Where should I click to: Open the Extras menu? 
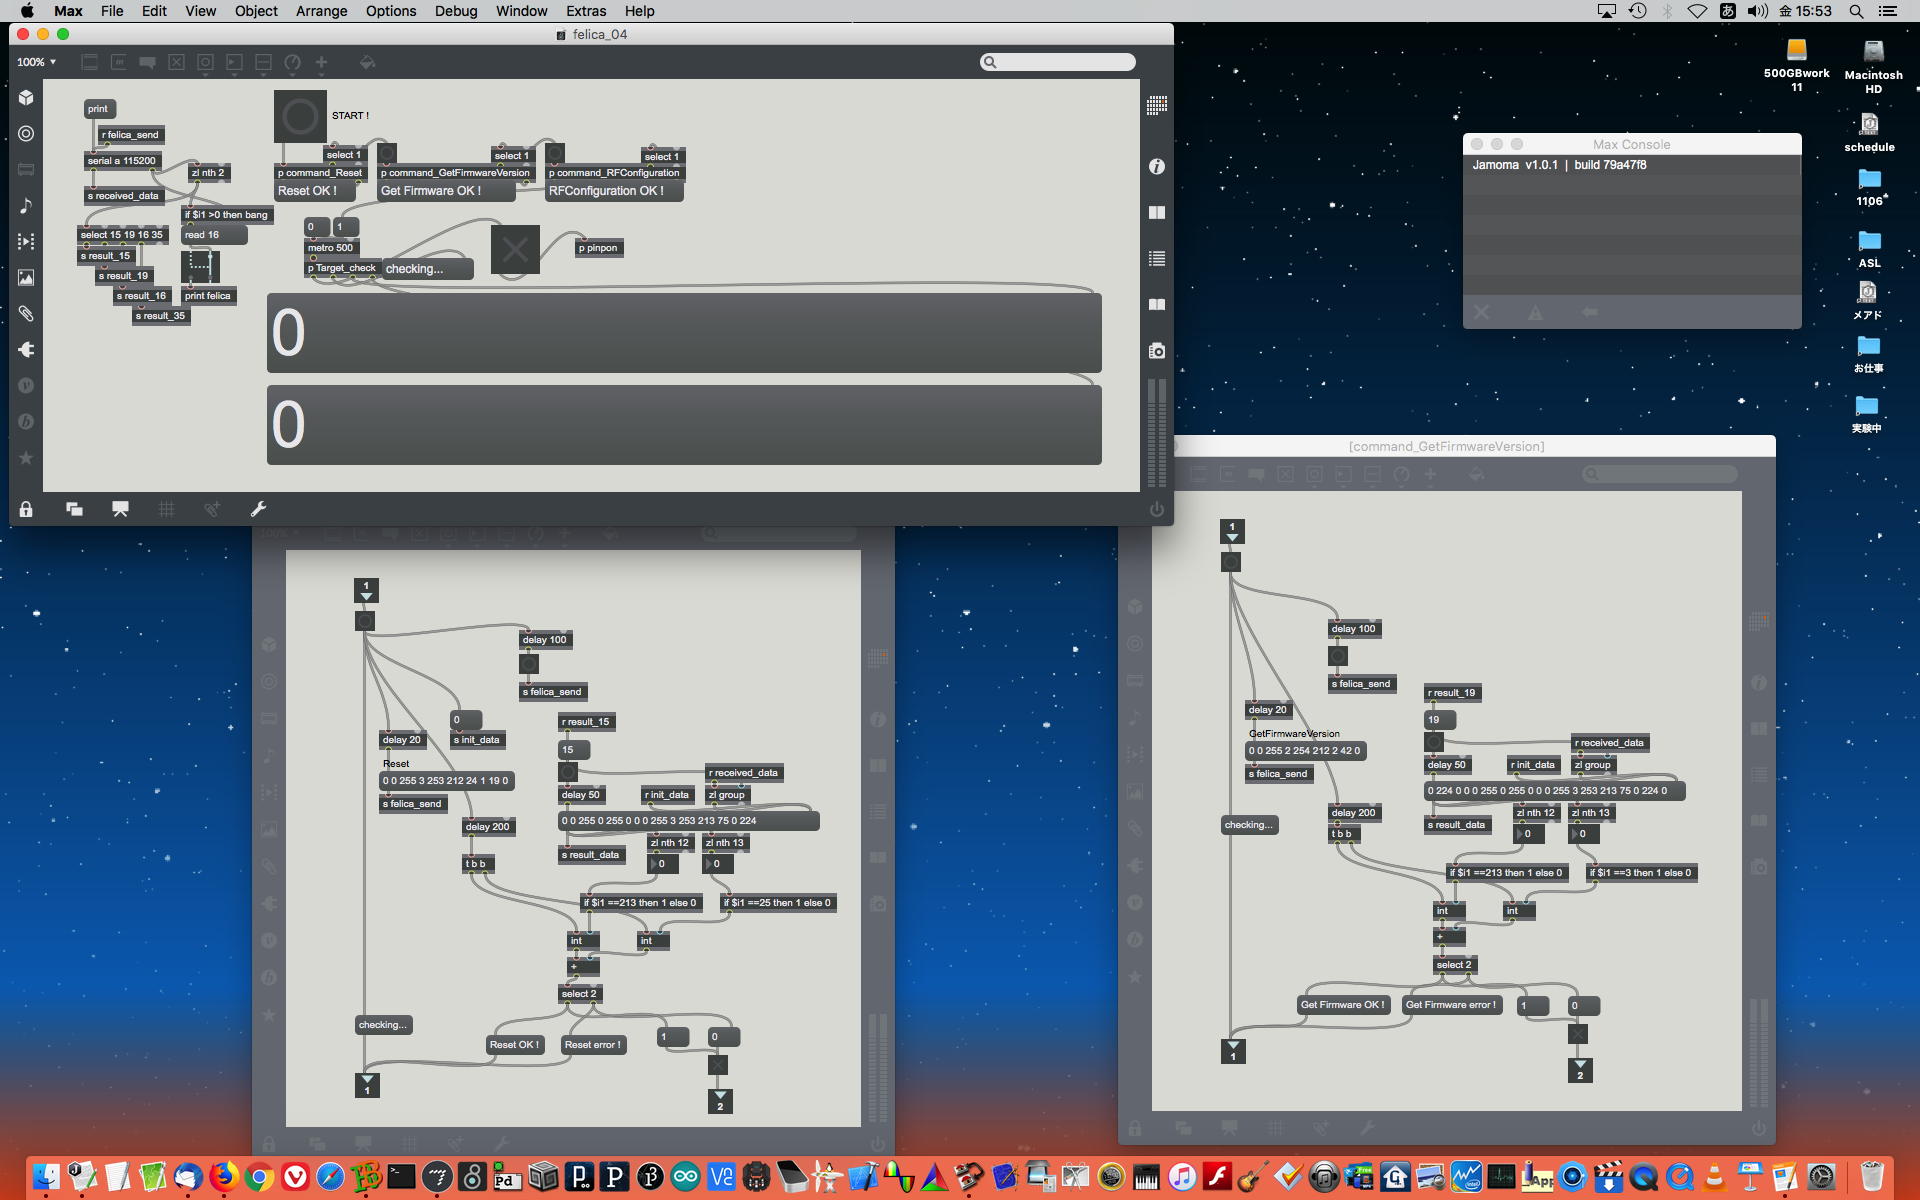tap(585, 11)
